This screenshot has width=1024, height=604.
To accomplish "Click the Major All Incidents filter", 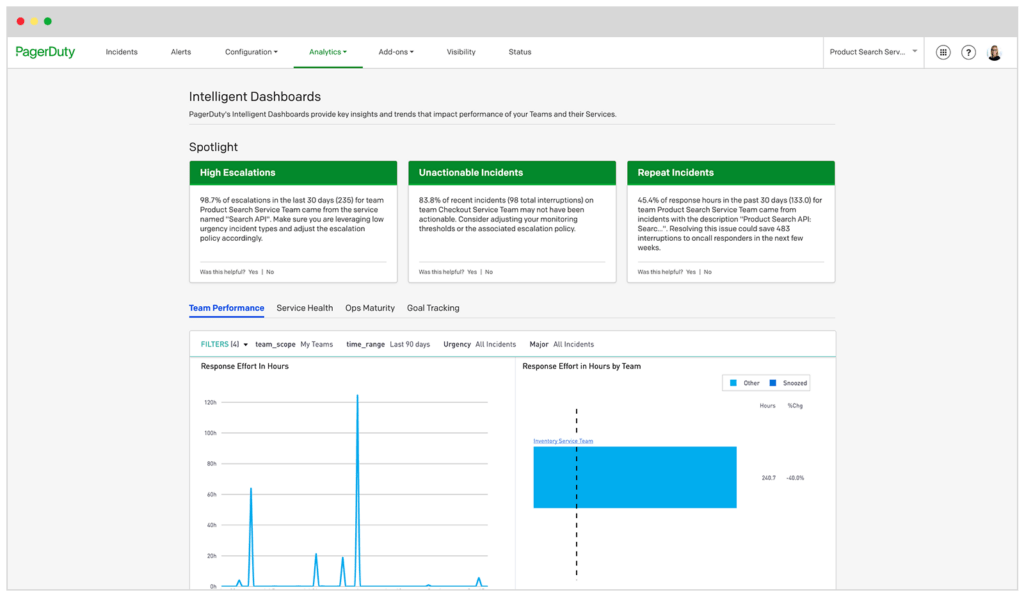I will (x=562, y=345).
